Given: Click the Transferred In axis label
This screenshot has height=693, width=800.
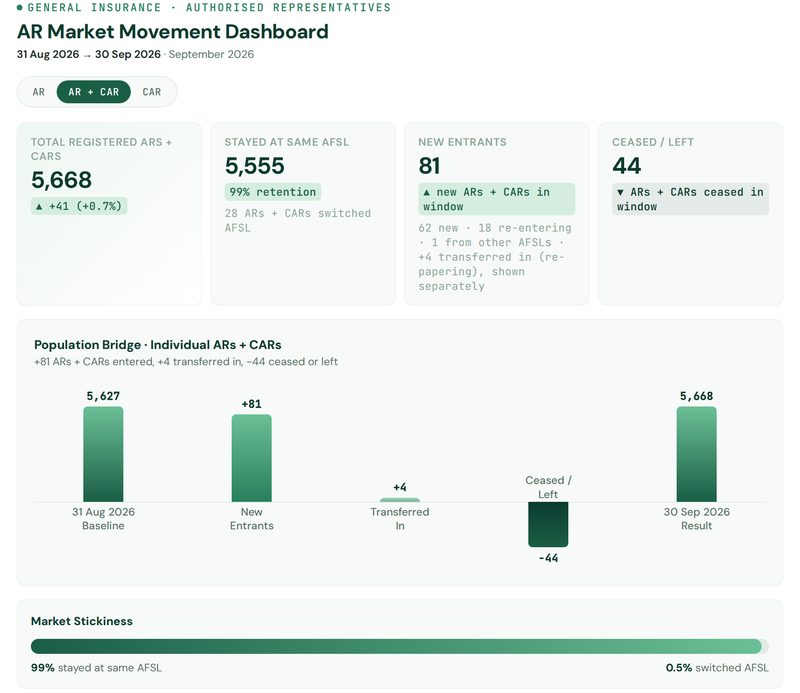Looking at the screenshot, I should (x=400, y=519).
